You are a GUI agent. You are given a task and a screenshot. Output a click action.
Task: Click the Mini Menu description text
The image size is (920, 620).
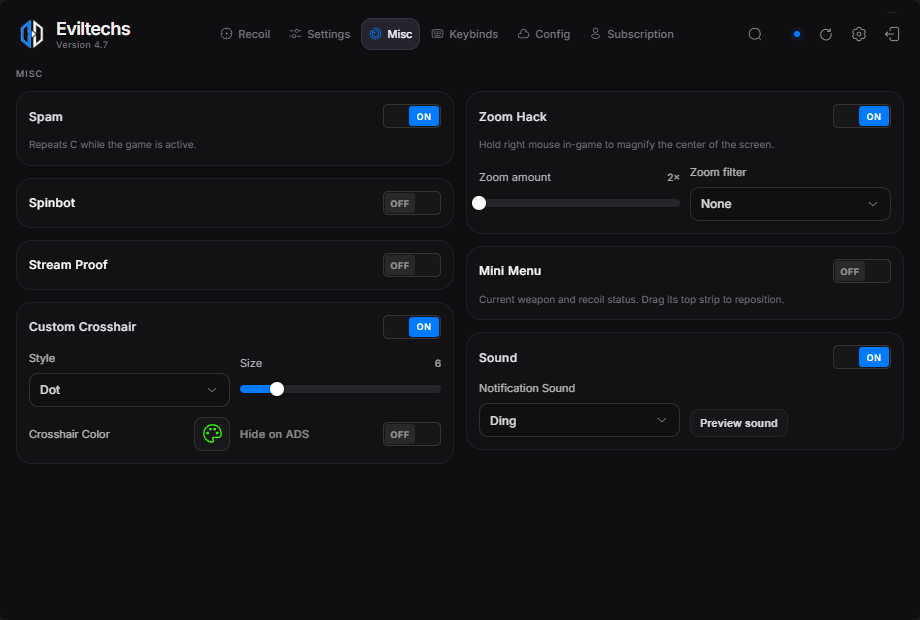pyautogui.click(x=631, y=299)
